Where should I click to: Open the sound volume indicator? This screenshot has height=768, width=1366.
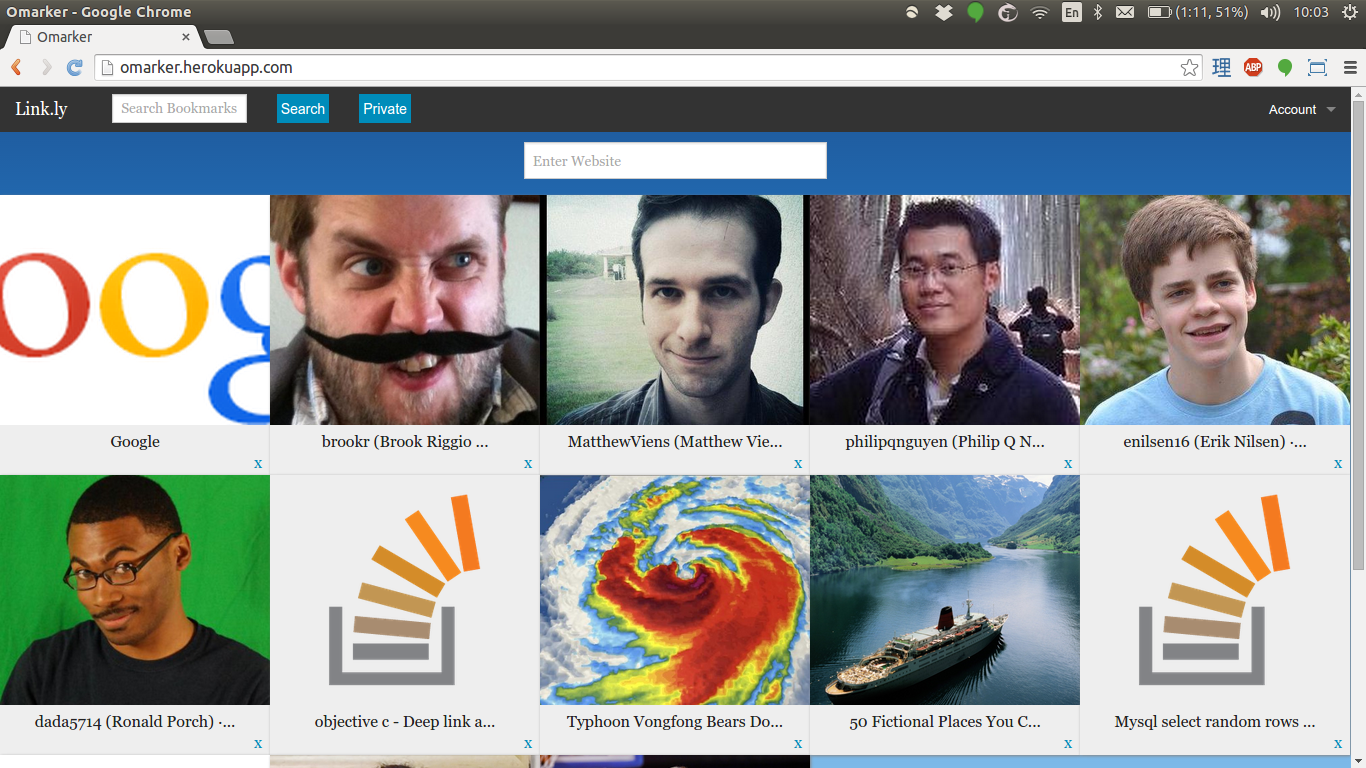(x=1271, y=12)
